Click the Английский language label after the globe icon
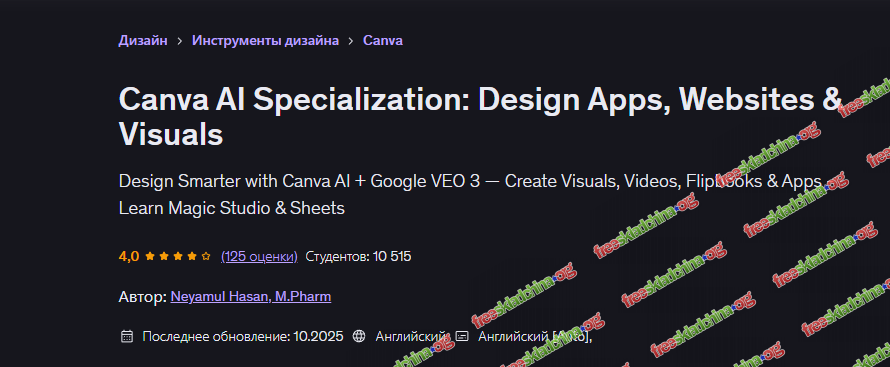This screenshot has width=890, height=367. (411, 336)
